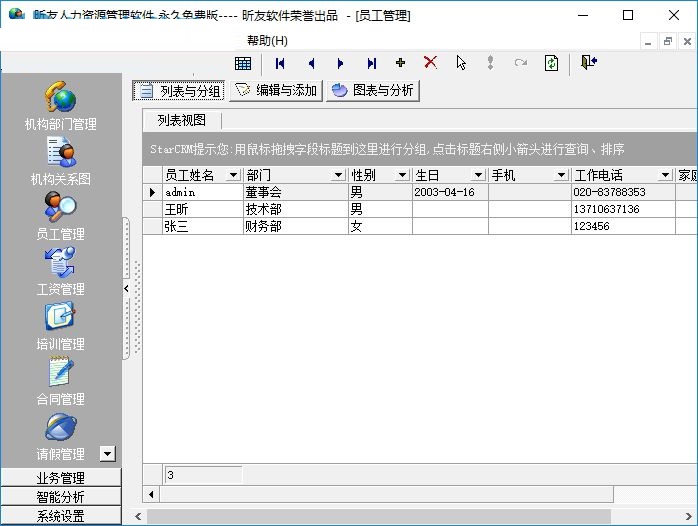Open the grid view toolbar icon
698x526 pixels.
tap(243, 64)
